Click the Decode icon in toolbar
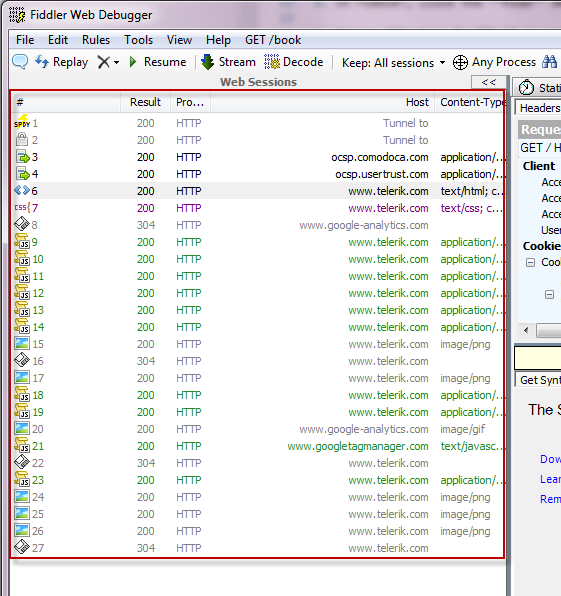Viewport: 561px width, 596px height. [272, 62]
